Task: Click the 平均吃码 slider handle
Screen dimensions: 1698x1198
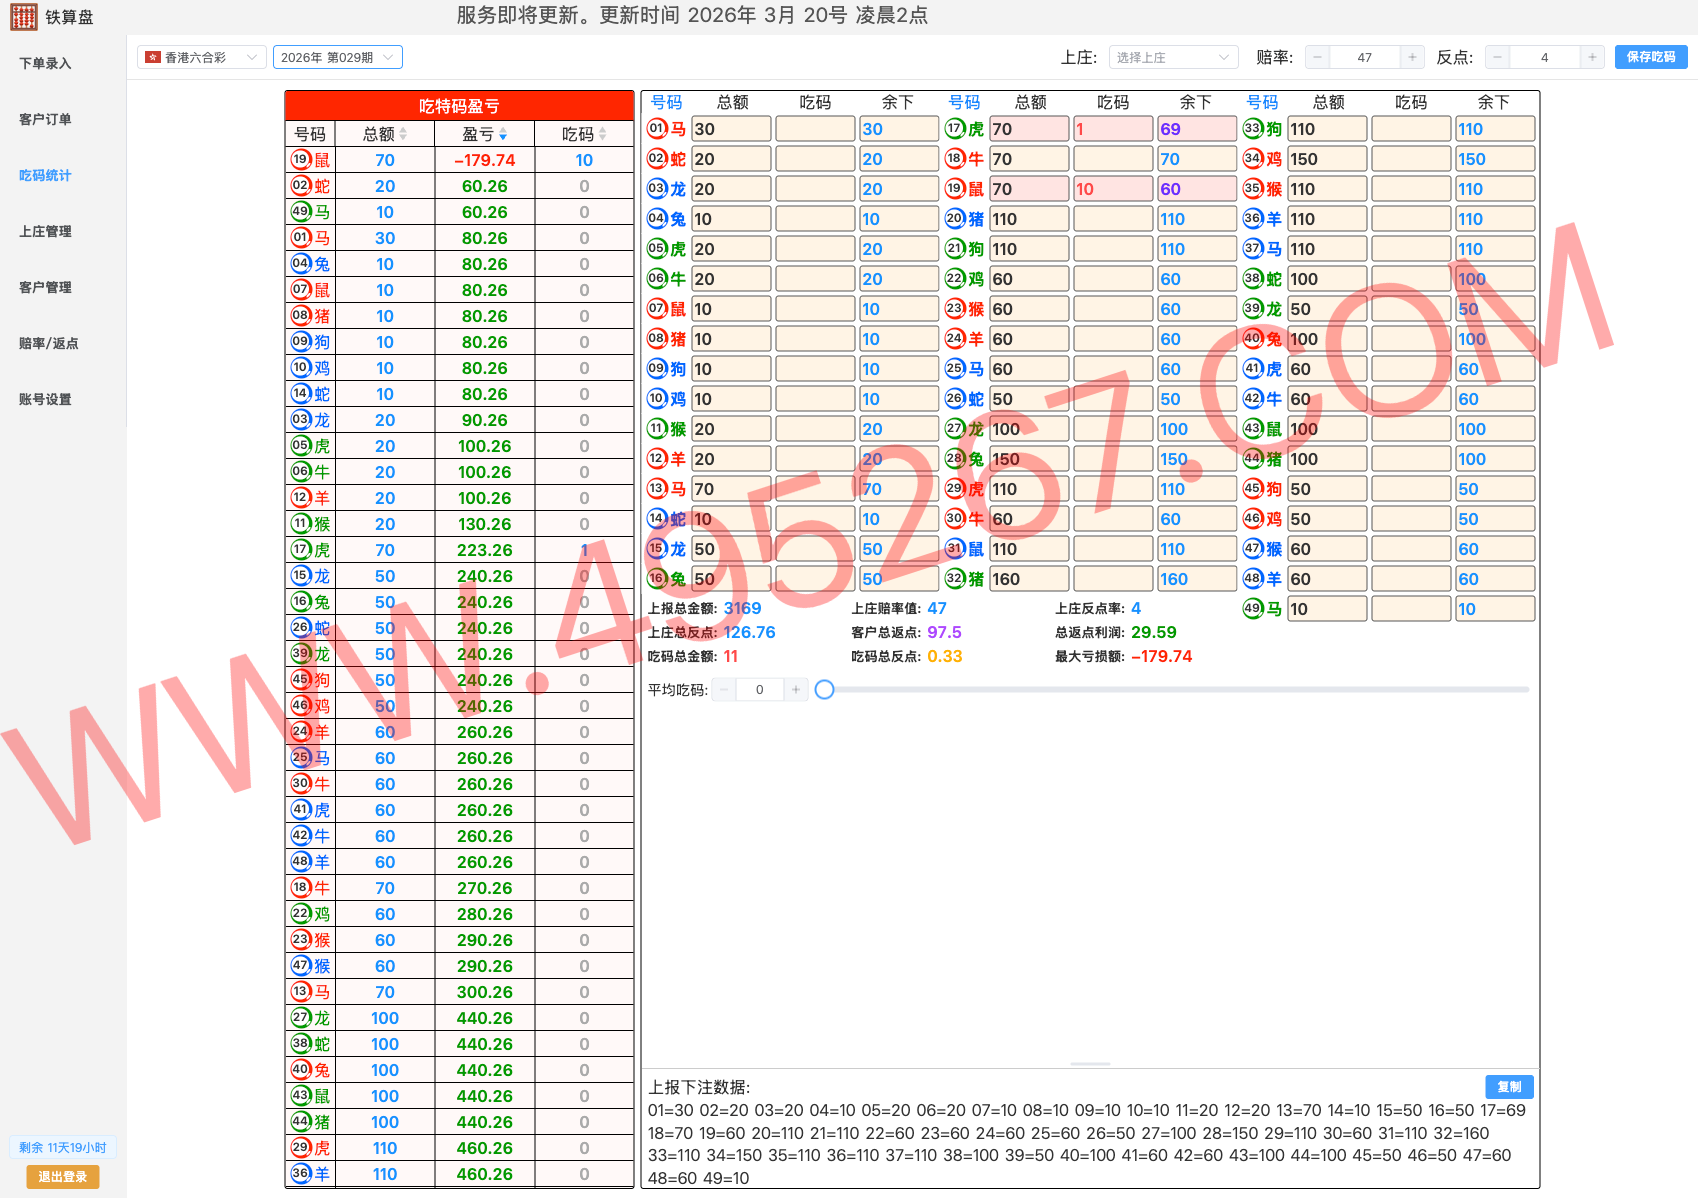Action: click(824, 690)
